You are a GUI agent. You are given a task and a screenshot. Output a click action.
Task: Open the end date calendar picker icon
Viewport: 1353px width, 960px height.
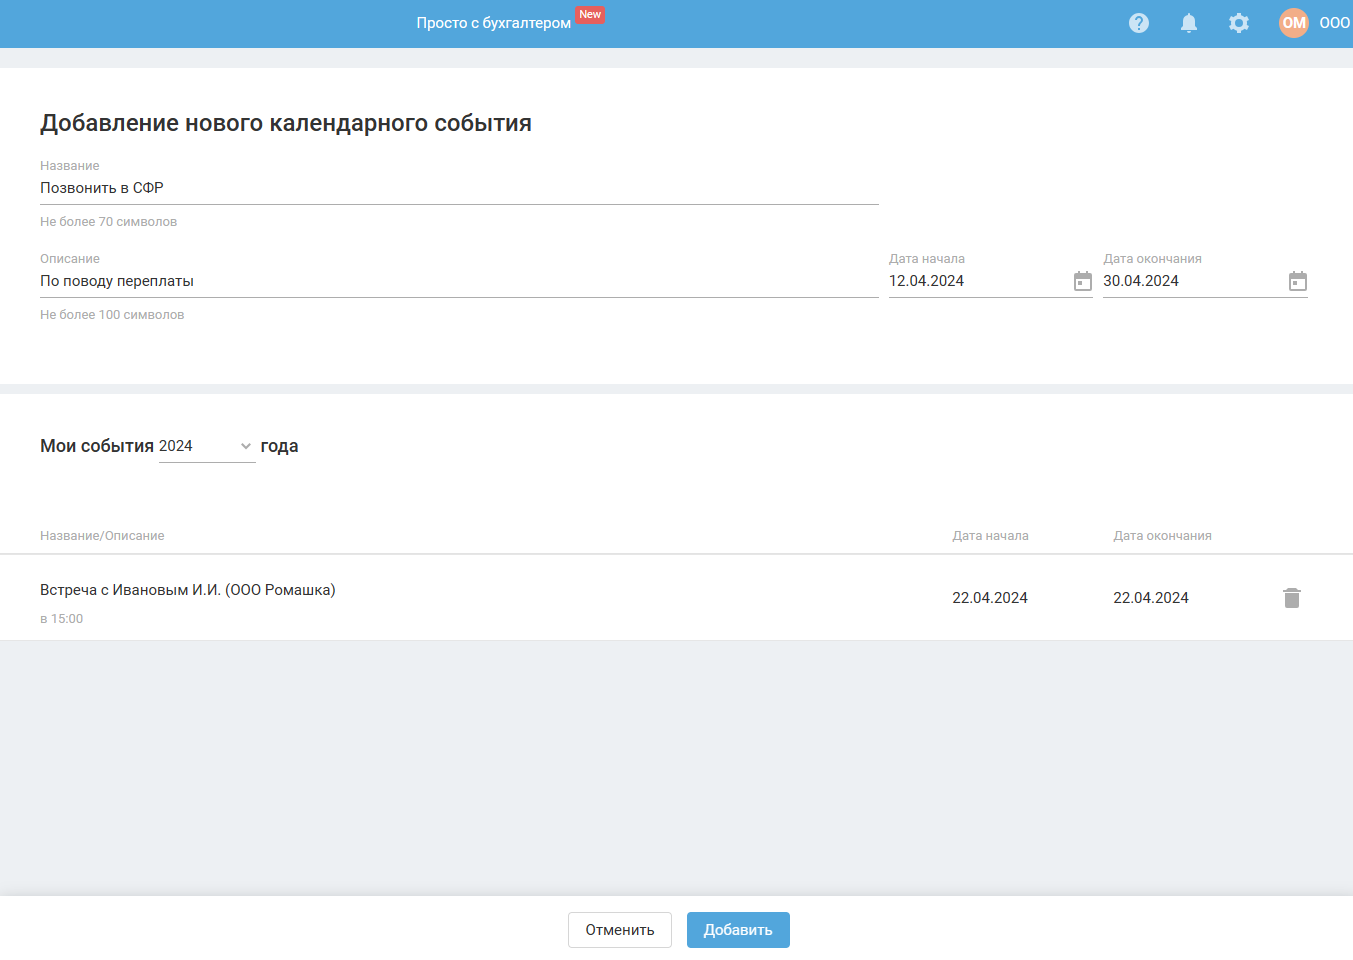[1298, 281]
